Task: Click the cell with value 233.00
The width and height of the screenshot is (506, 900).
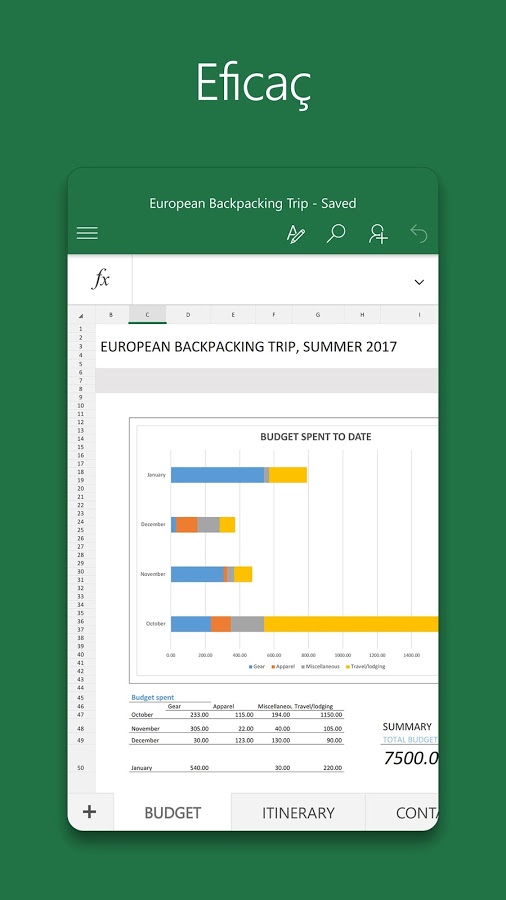Action: pyautogui.click(x=199, y=715)
